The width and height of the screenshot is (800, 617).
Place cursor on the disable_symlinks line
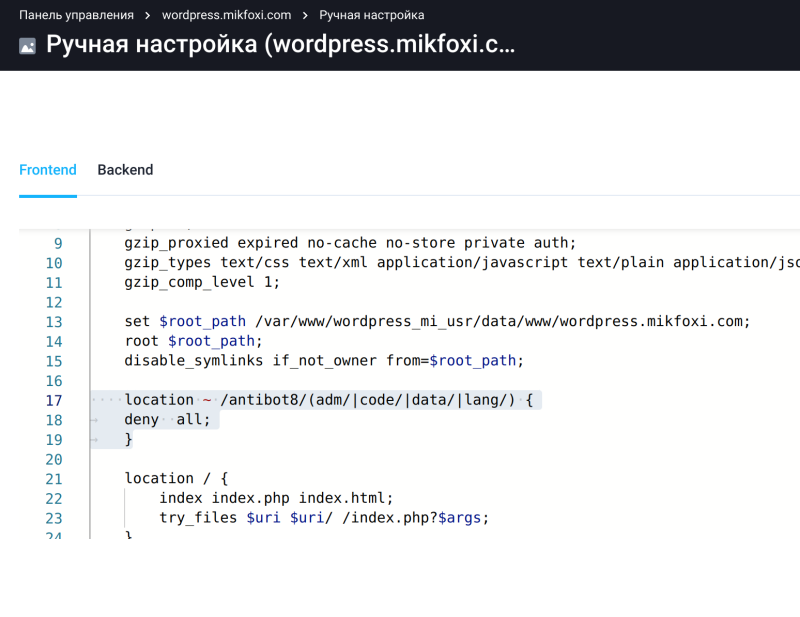(324, 361)
